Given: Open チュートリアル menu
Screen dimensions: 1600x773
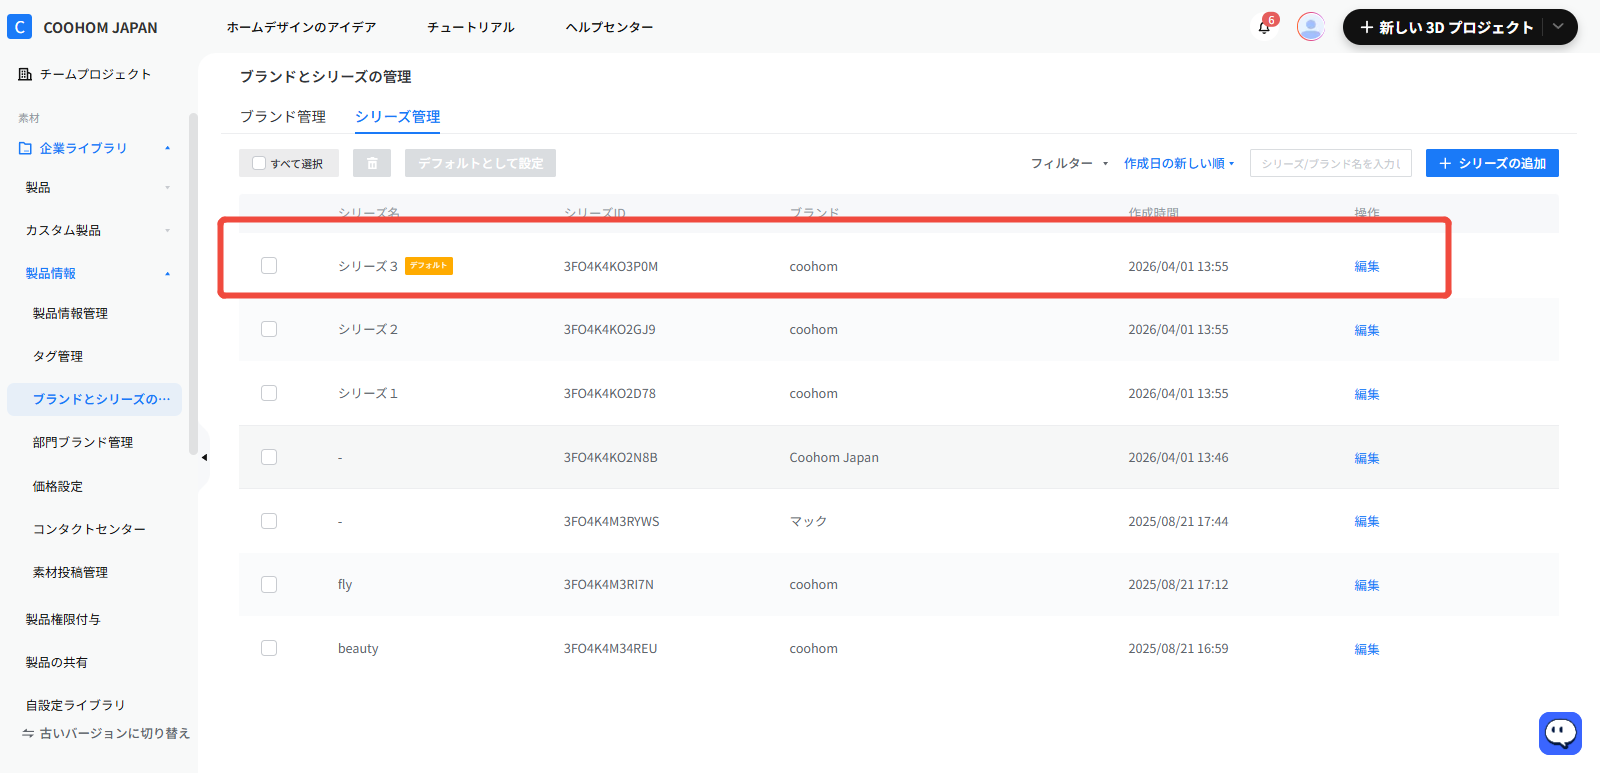Looking at the screenshot, I should [x=470, y=27].
